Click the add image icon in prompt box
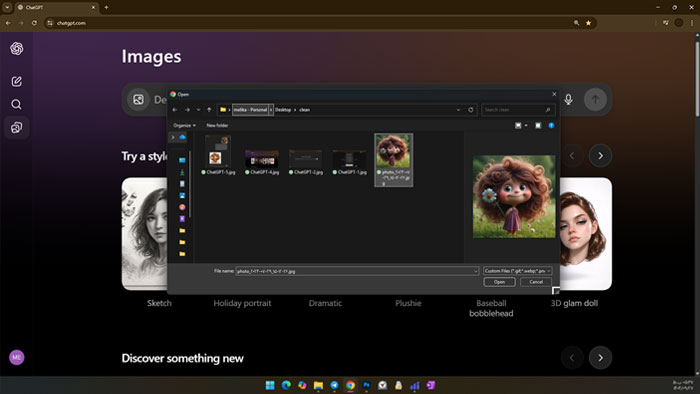 pyautogui.click(x=138, y=99)
